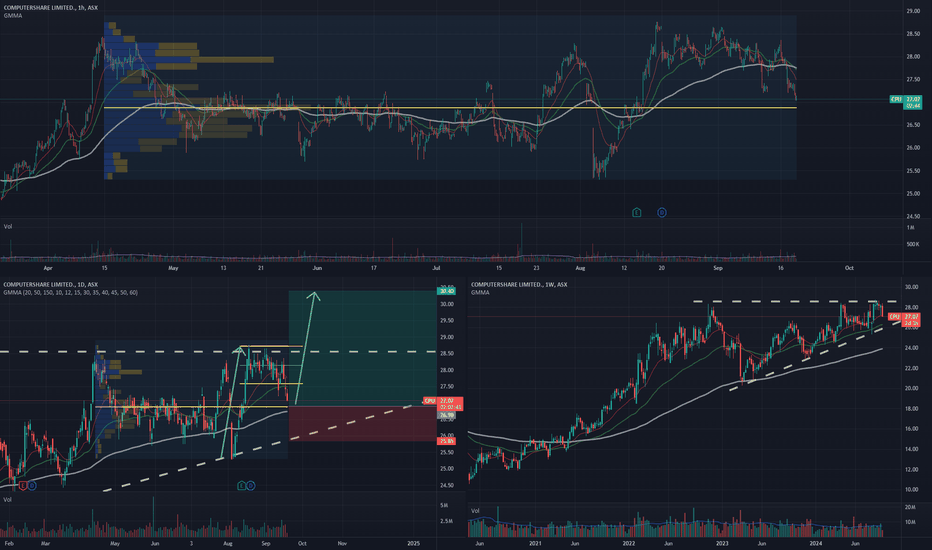Open the red earnings E marker near Feb on the daily chart
The image size is (932, 550).
(23, 486)
